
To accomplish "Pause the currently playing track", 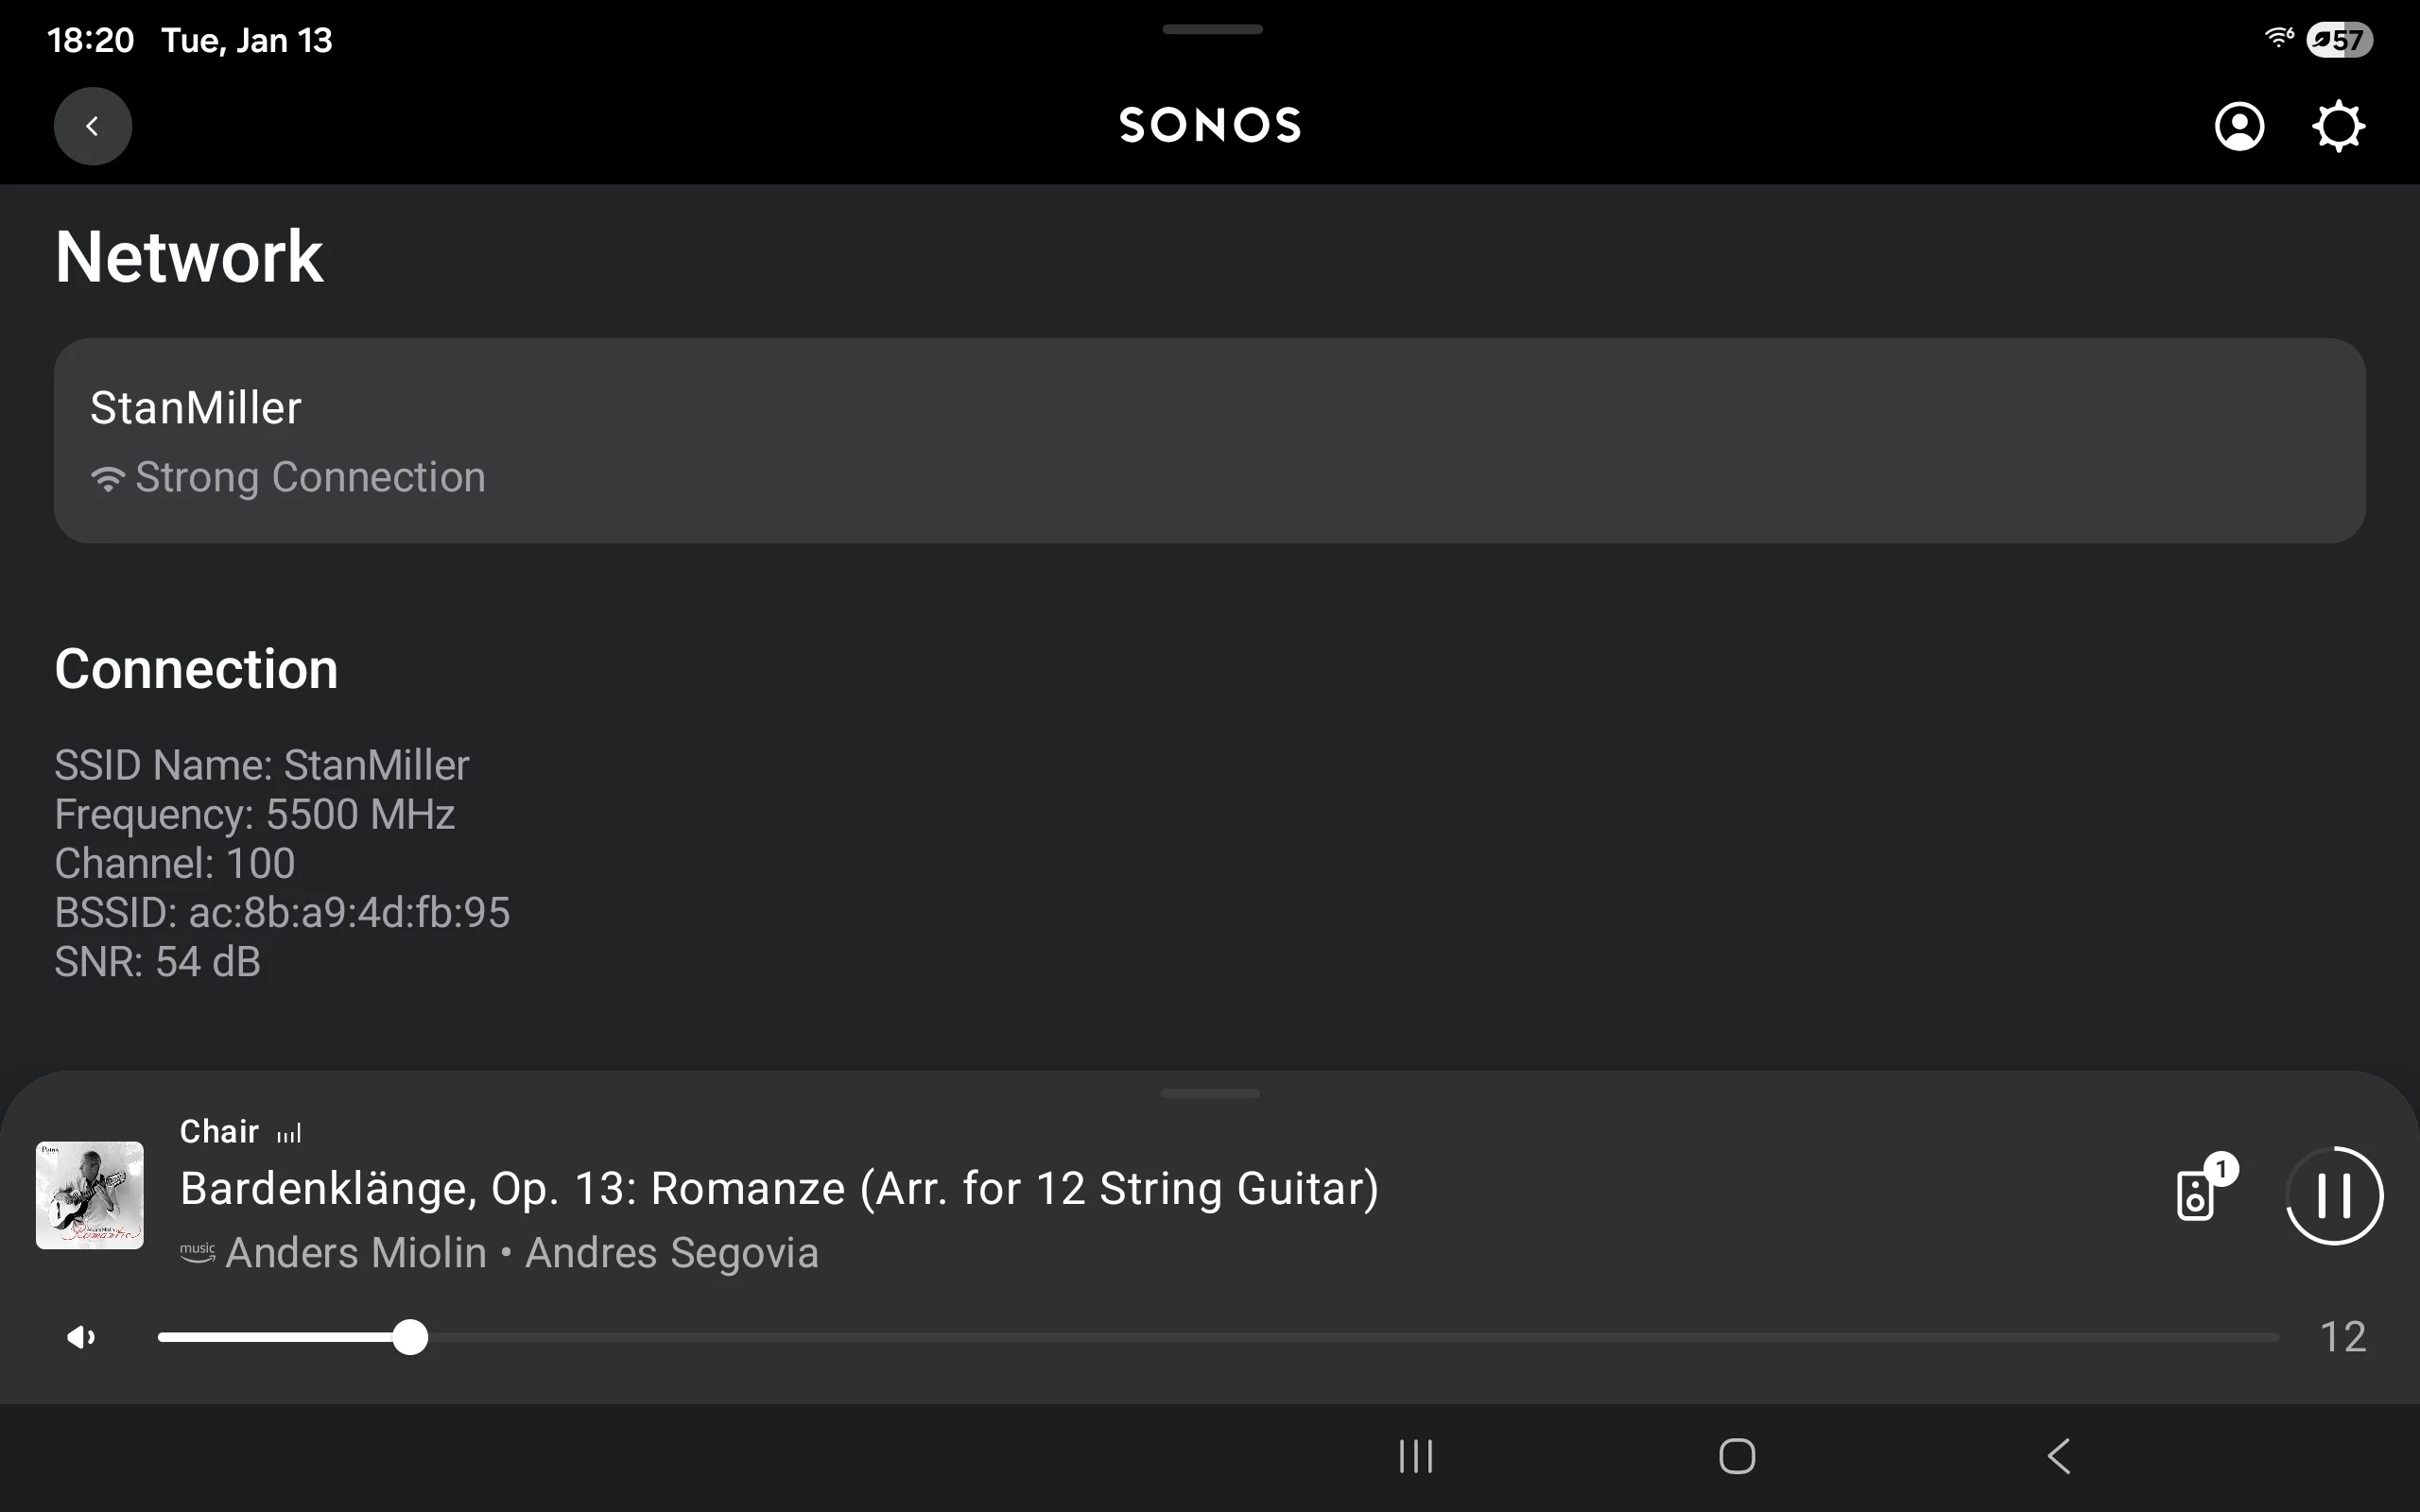I will tap(2334, 1195).
